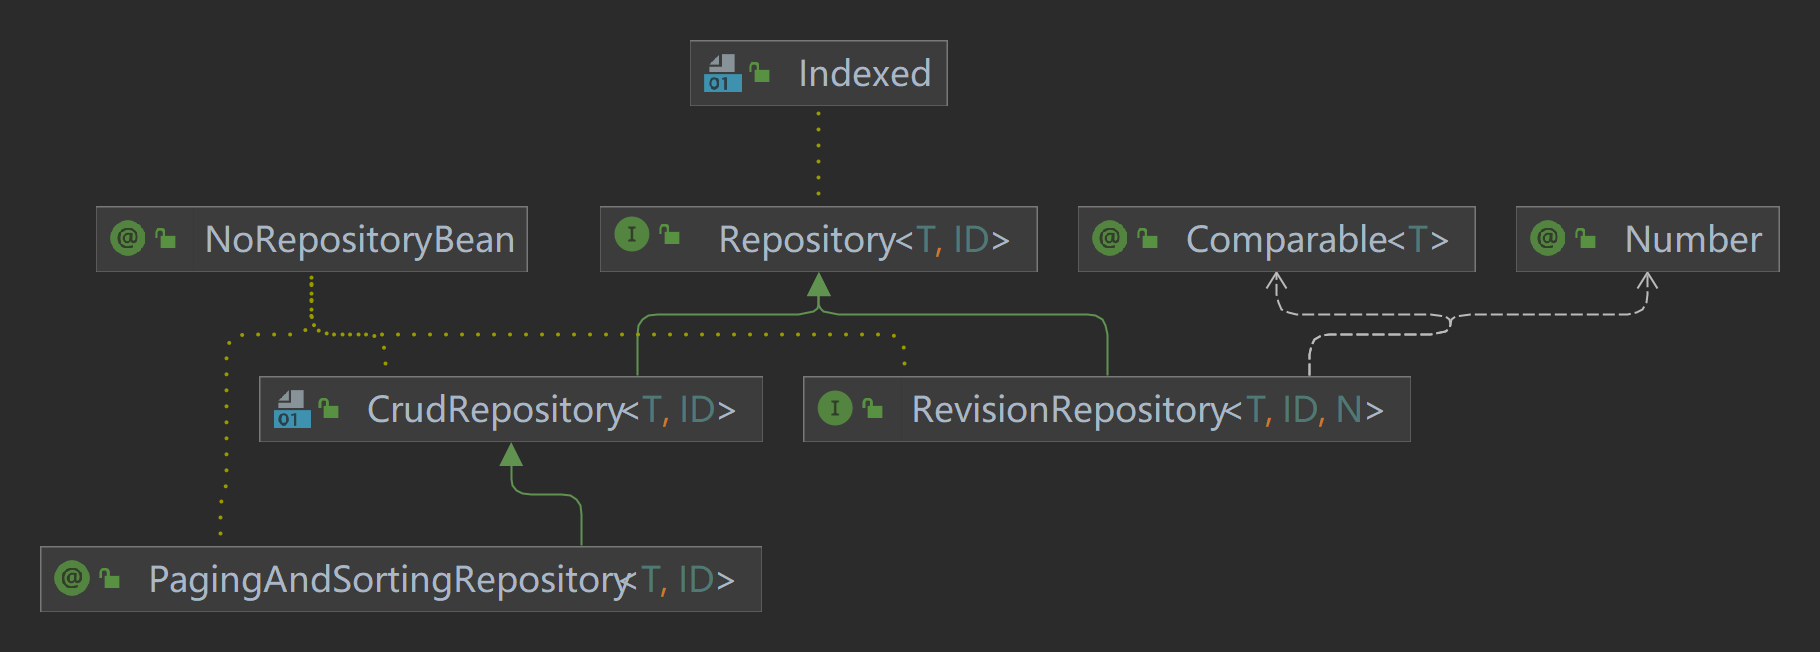Select the Comparable<T> node label
1820x652 pixels.
[1317, 240]
